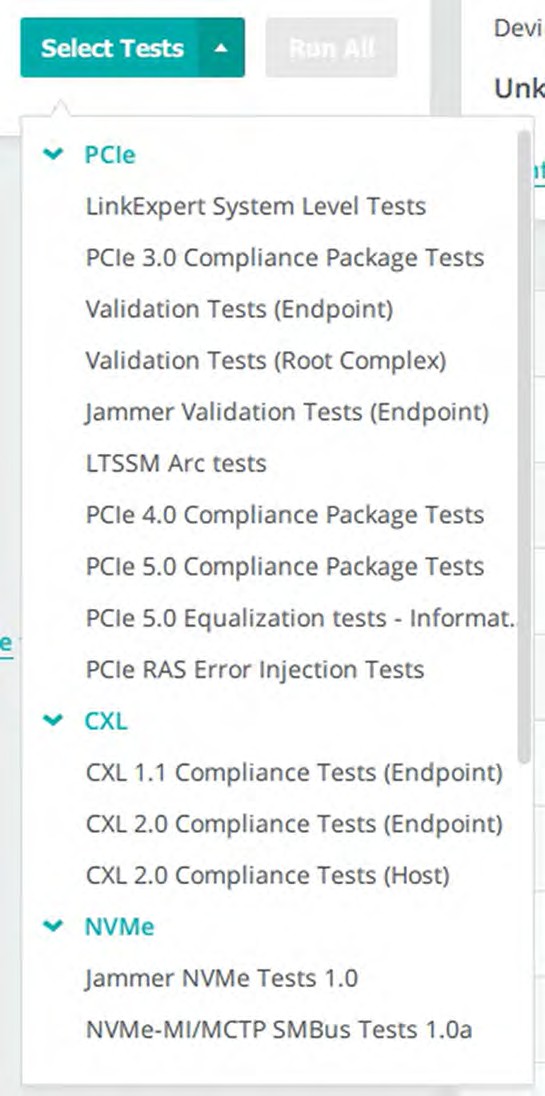Click the dropdown list scrollbar
545x1096 pixels.
[x=524, y=447]
